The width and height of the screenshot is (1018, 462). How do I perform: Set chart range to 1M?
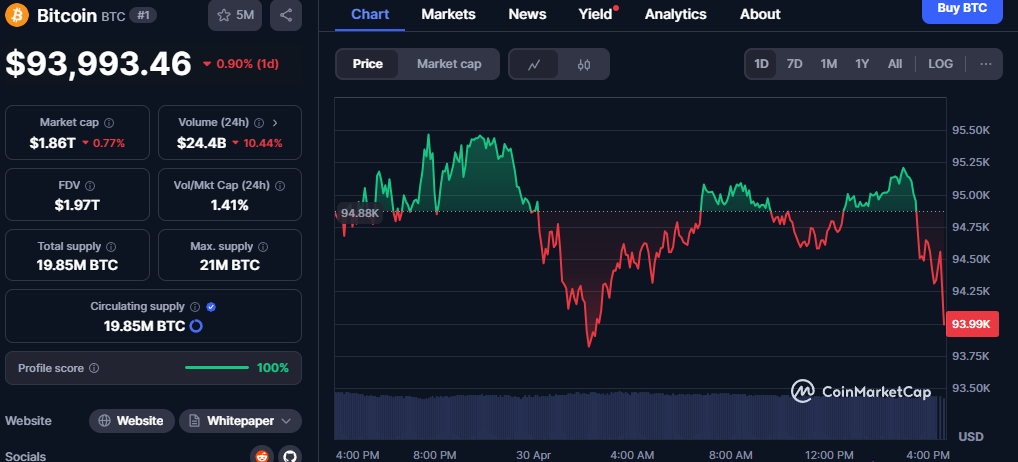click(x=828, y=64)
